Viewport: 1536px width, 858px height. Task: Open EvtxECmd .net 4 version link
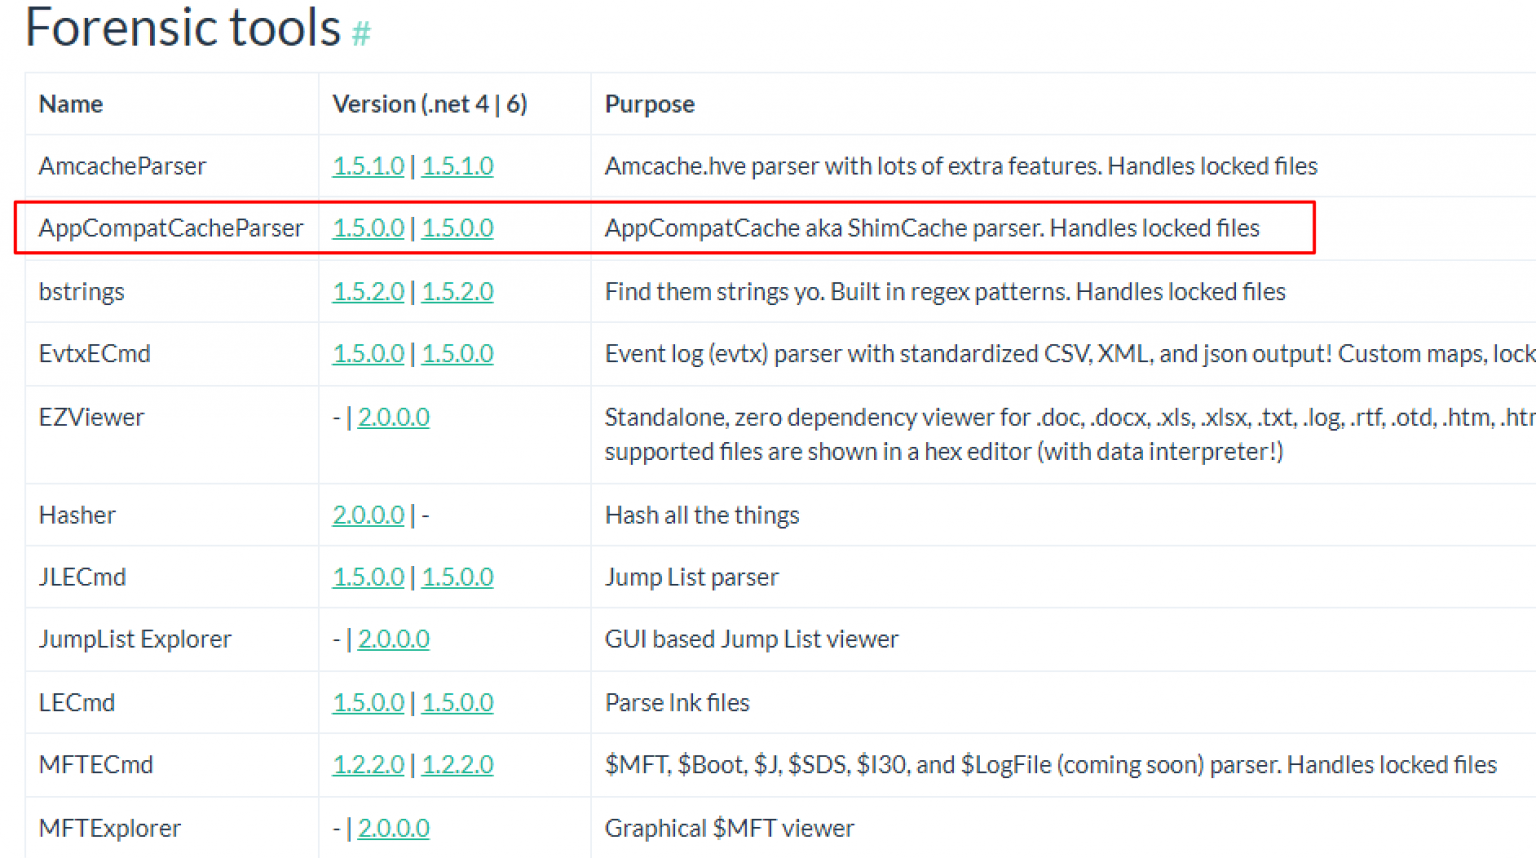point(368,354)
